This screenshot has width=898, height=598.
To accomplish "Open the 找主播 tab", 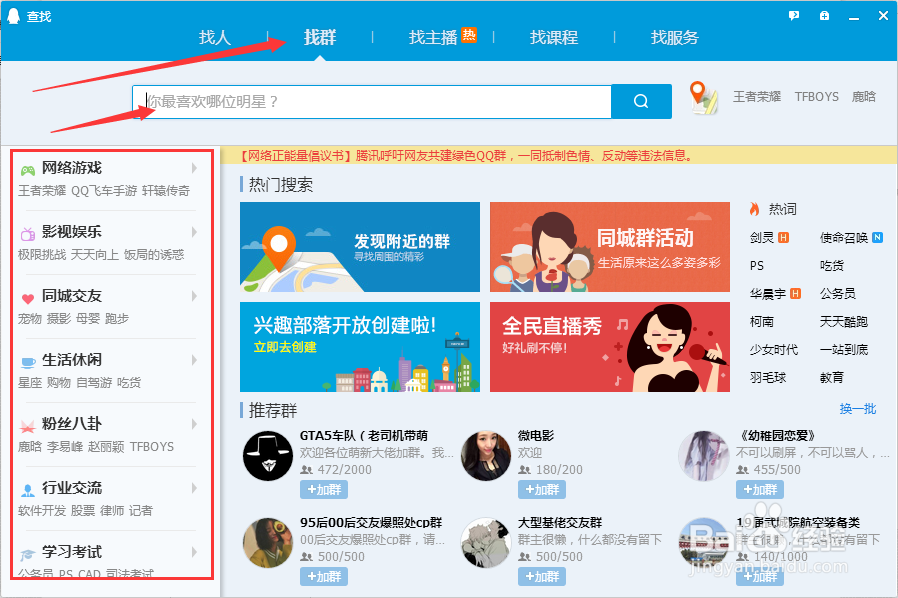I will [x=433, y=38].
